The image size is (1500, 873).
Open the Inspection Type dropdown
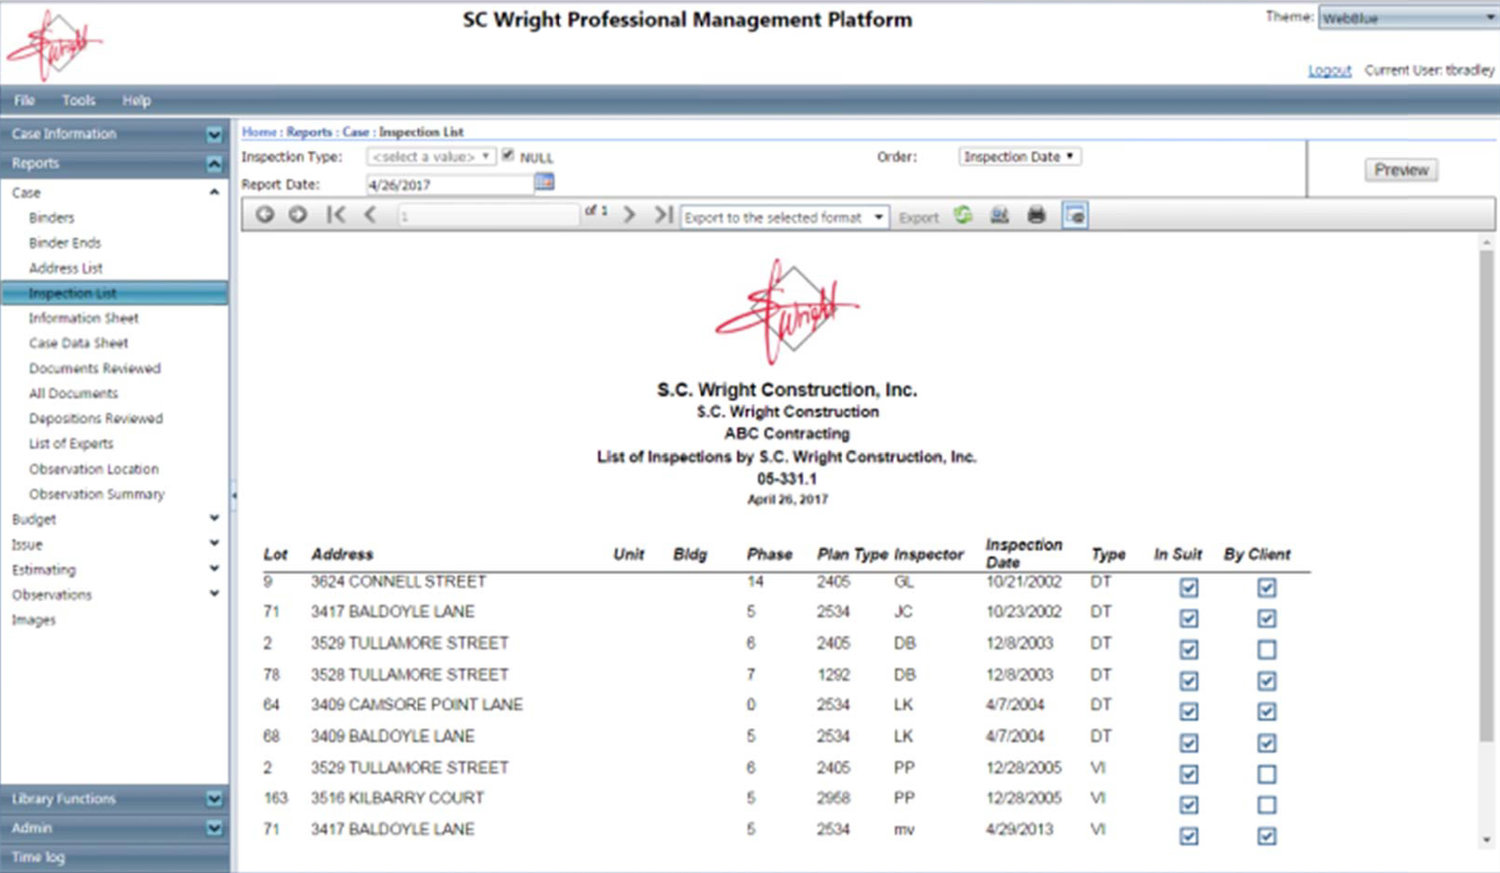click(x=431, y=157)
